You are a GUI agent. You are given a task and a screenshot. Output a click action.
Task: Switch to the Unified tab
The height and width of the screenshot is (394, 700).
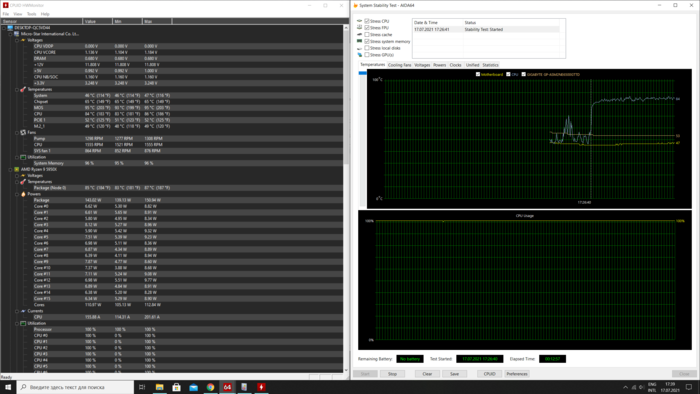point(472,65)
